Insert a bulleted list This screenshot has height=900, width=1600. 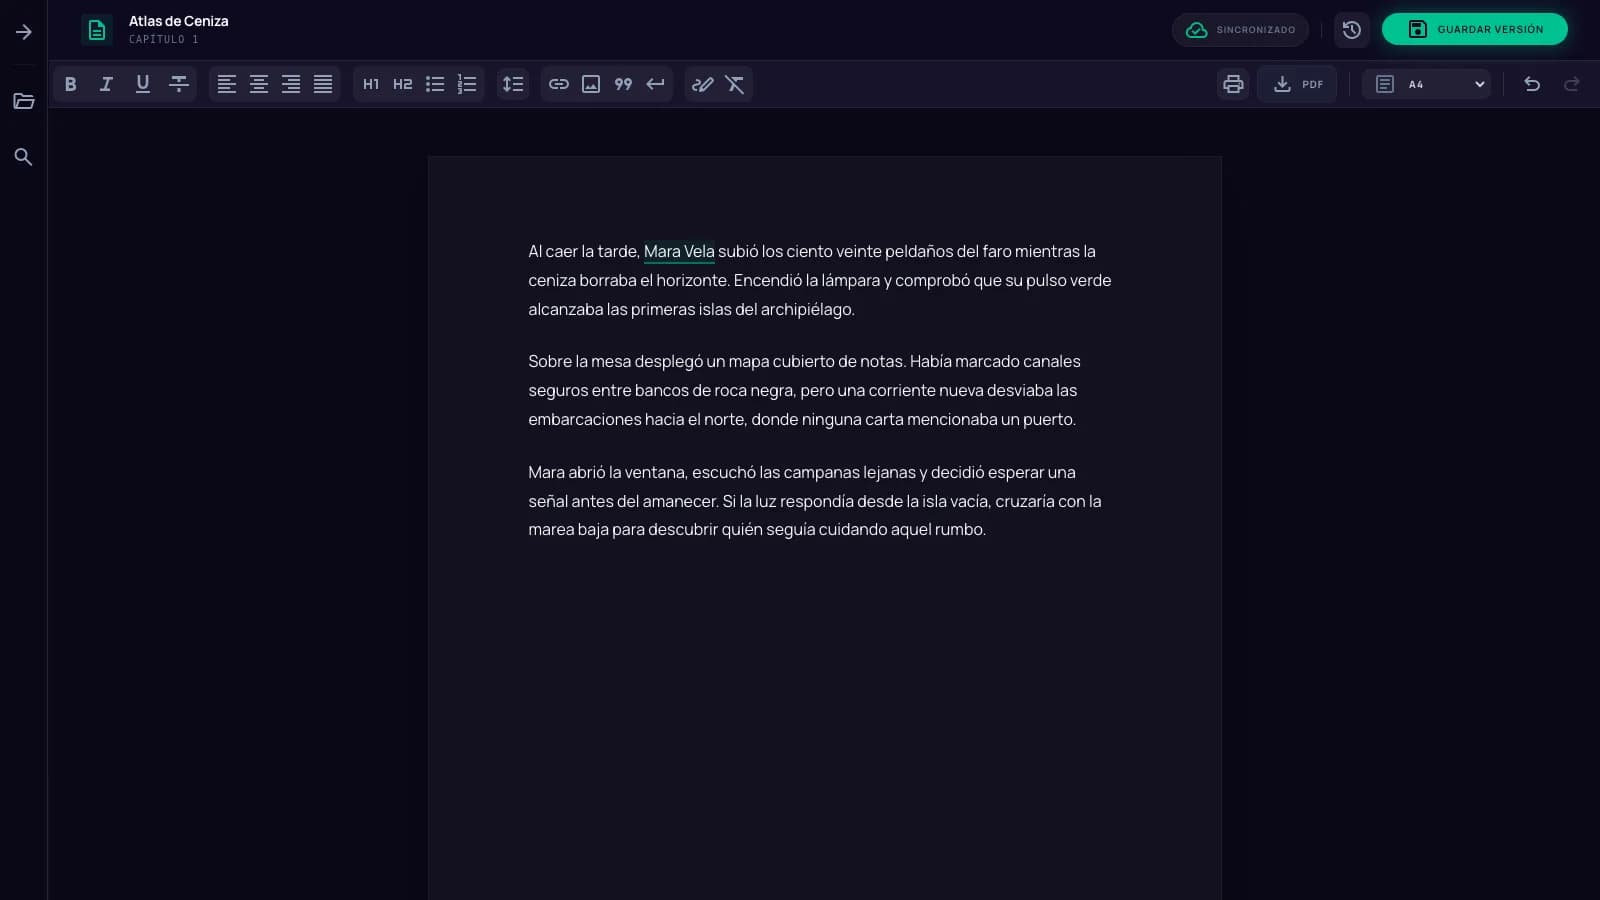coord(435,84)
